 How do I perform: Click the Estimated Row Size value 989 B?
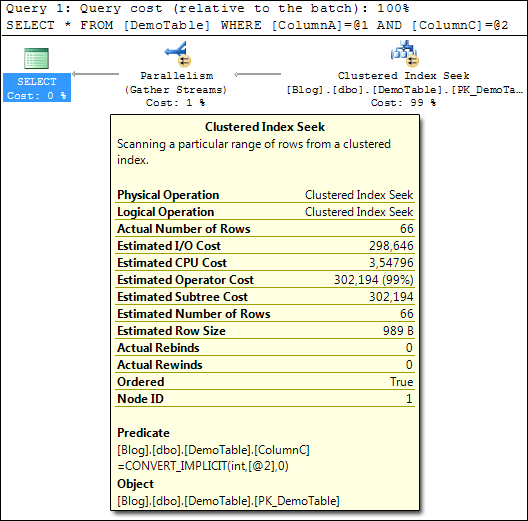pyautogui.click(x=398, y=331)
